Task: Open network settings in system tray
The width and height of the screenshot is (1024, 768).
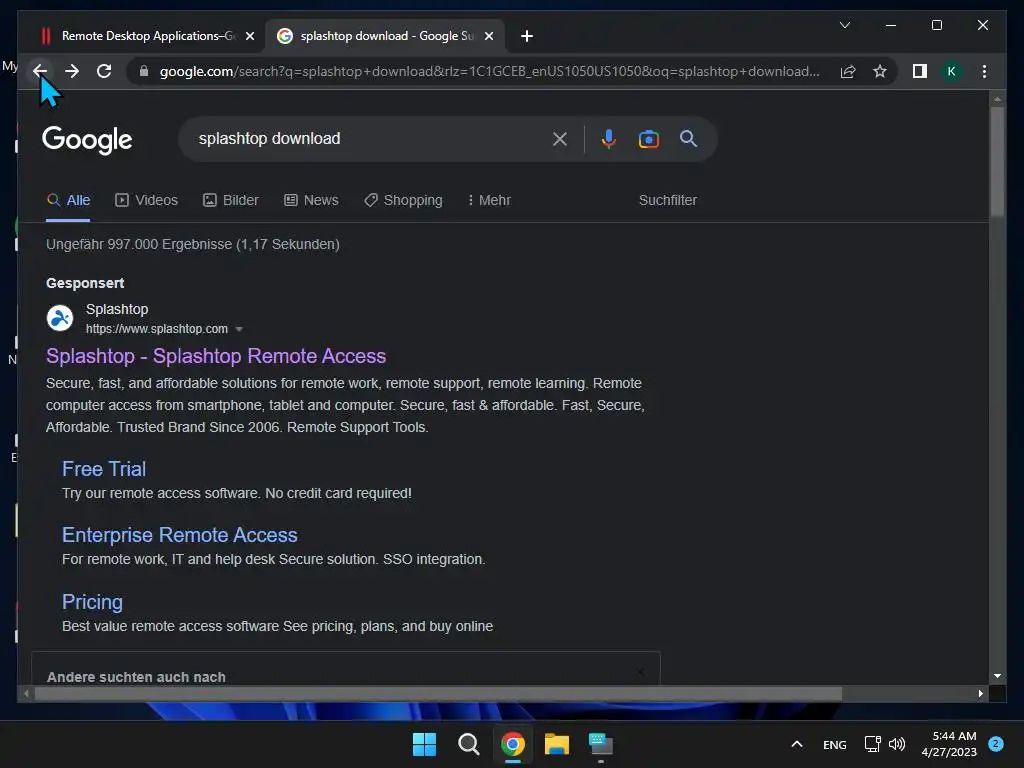Action: point(872,744)
